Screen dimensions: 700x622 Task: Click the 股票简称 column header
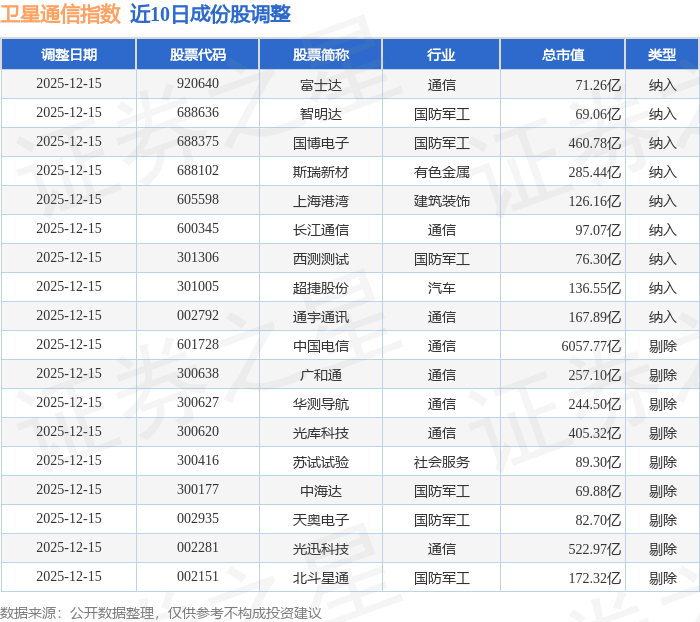pyautogui.click(x=321, y=54)
